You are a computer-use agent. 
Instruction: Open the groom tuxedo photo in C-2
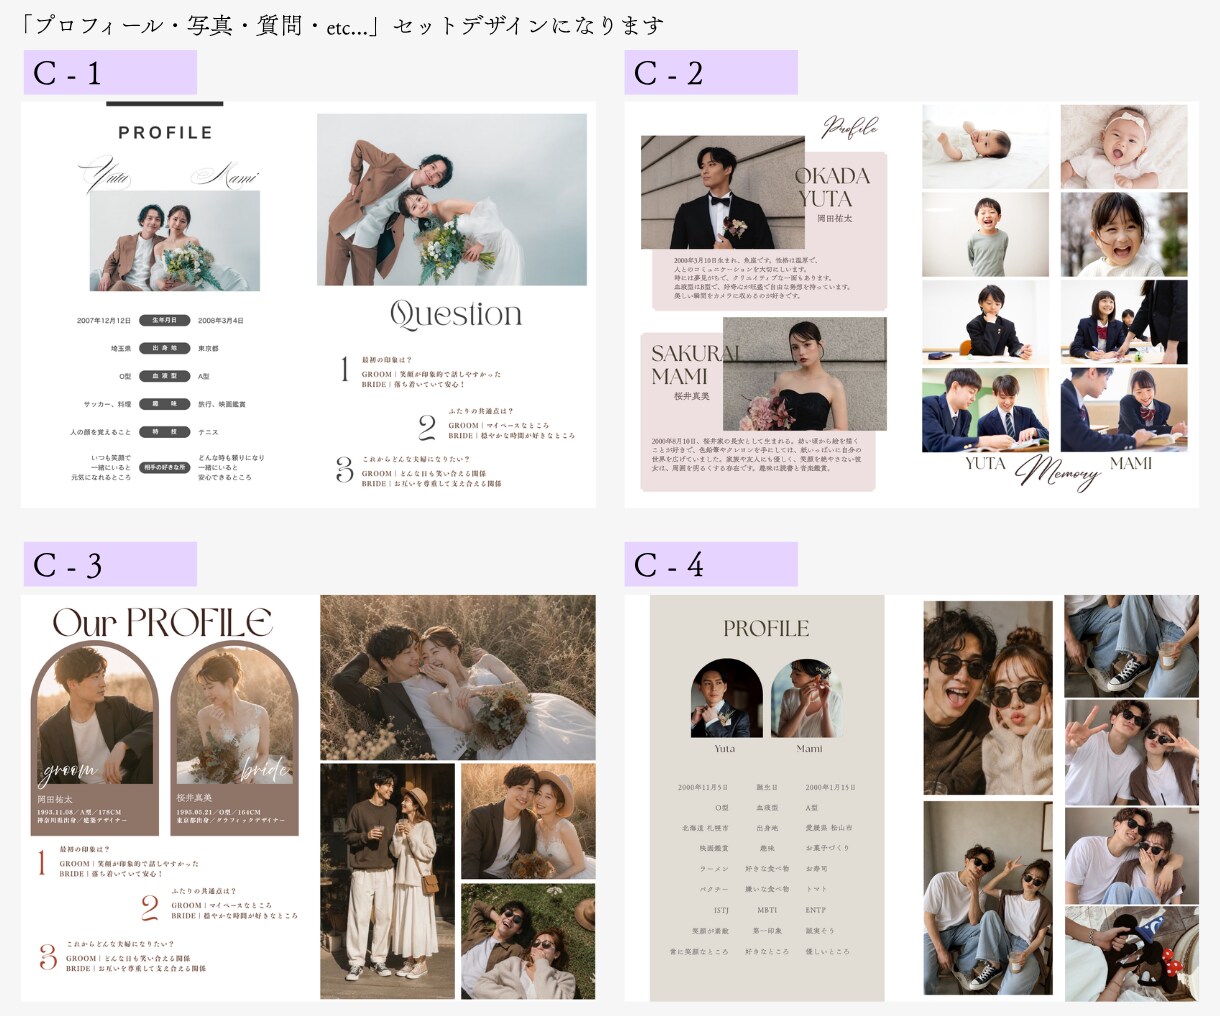[x=722, y=192]
